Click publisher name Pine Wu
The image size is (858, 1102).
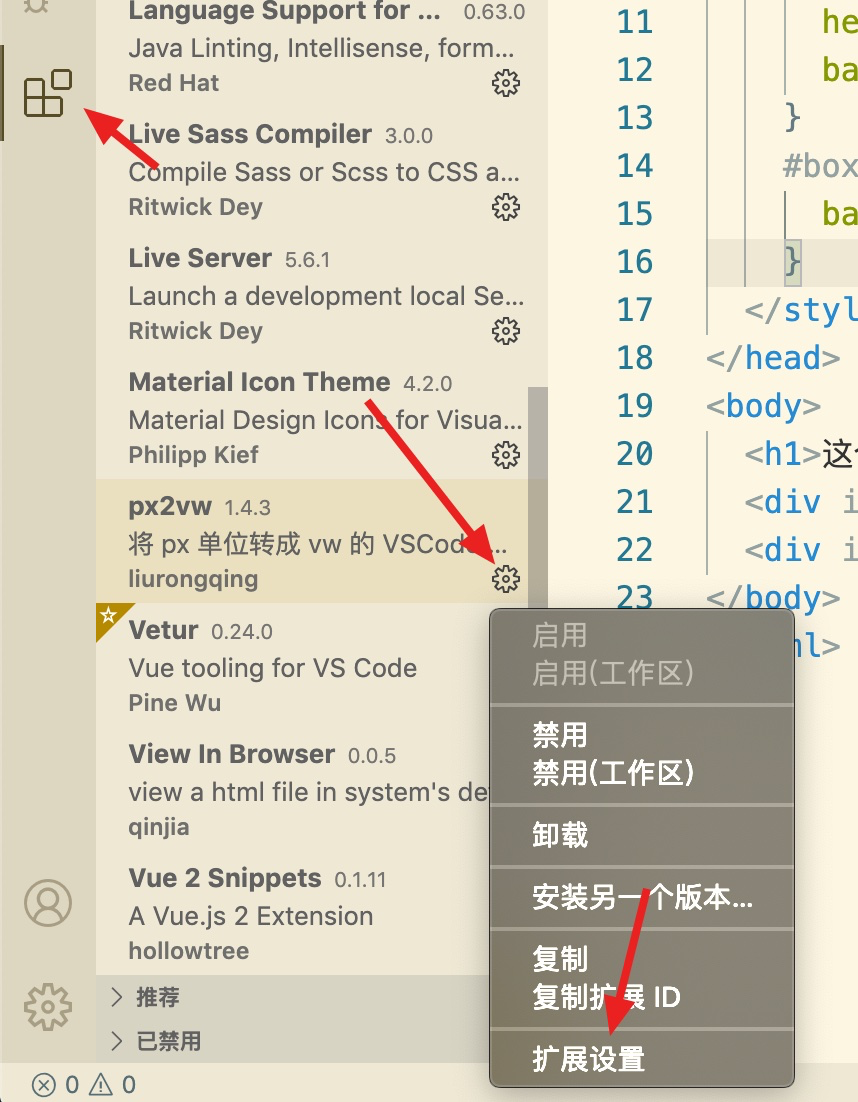(x=174, y=703)
